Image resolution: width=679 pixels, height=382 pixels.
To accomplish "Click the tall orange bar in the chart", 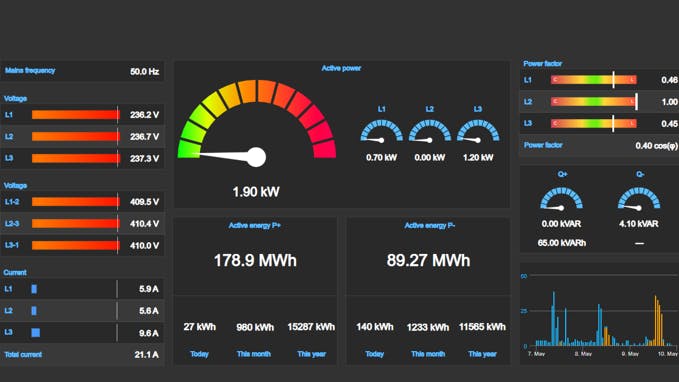I will 656,320.
